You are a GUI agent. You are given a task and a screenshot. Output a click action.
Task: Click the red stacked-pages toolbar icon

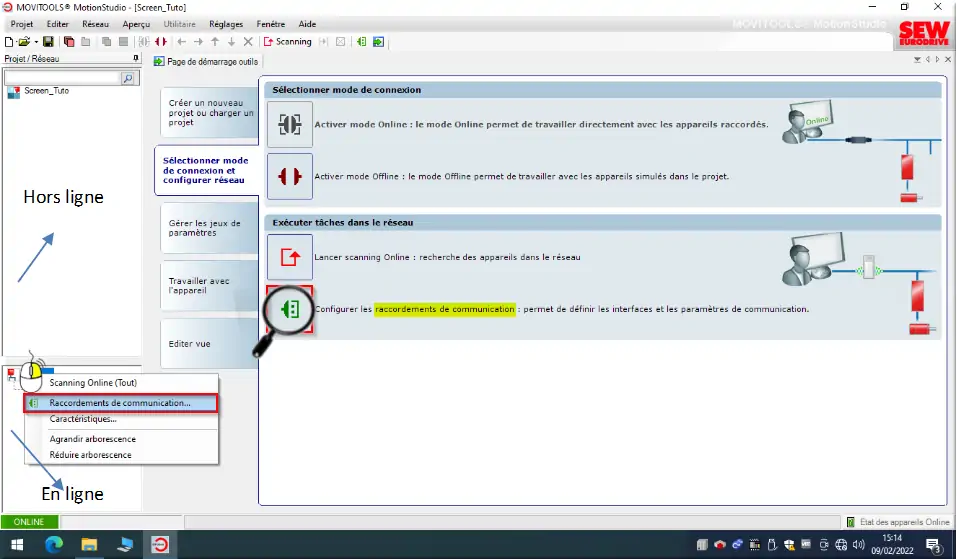coord(69,42)
